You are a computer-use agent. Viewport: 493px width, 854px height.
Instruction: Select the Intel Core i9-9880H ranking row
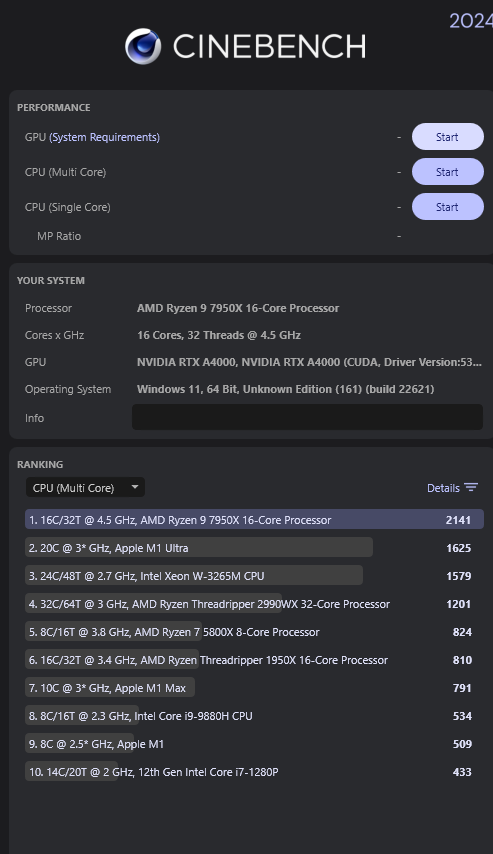click(x=254, y=716)
